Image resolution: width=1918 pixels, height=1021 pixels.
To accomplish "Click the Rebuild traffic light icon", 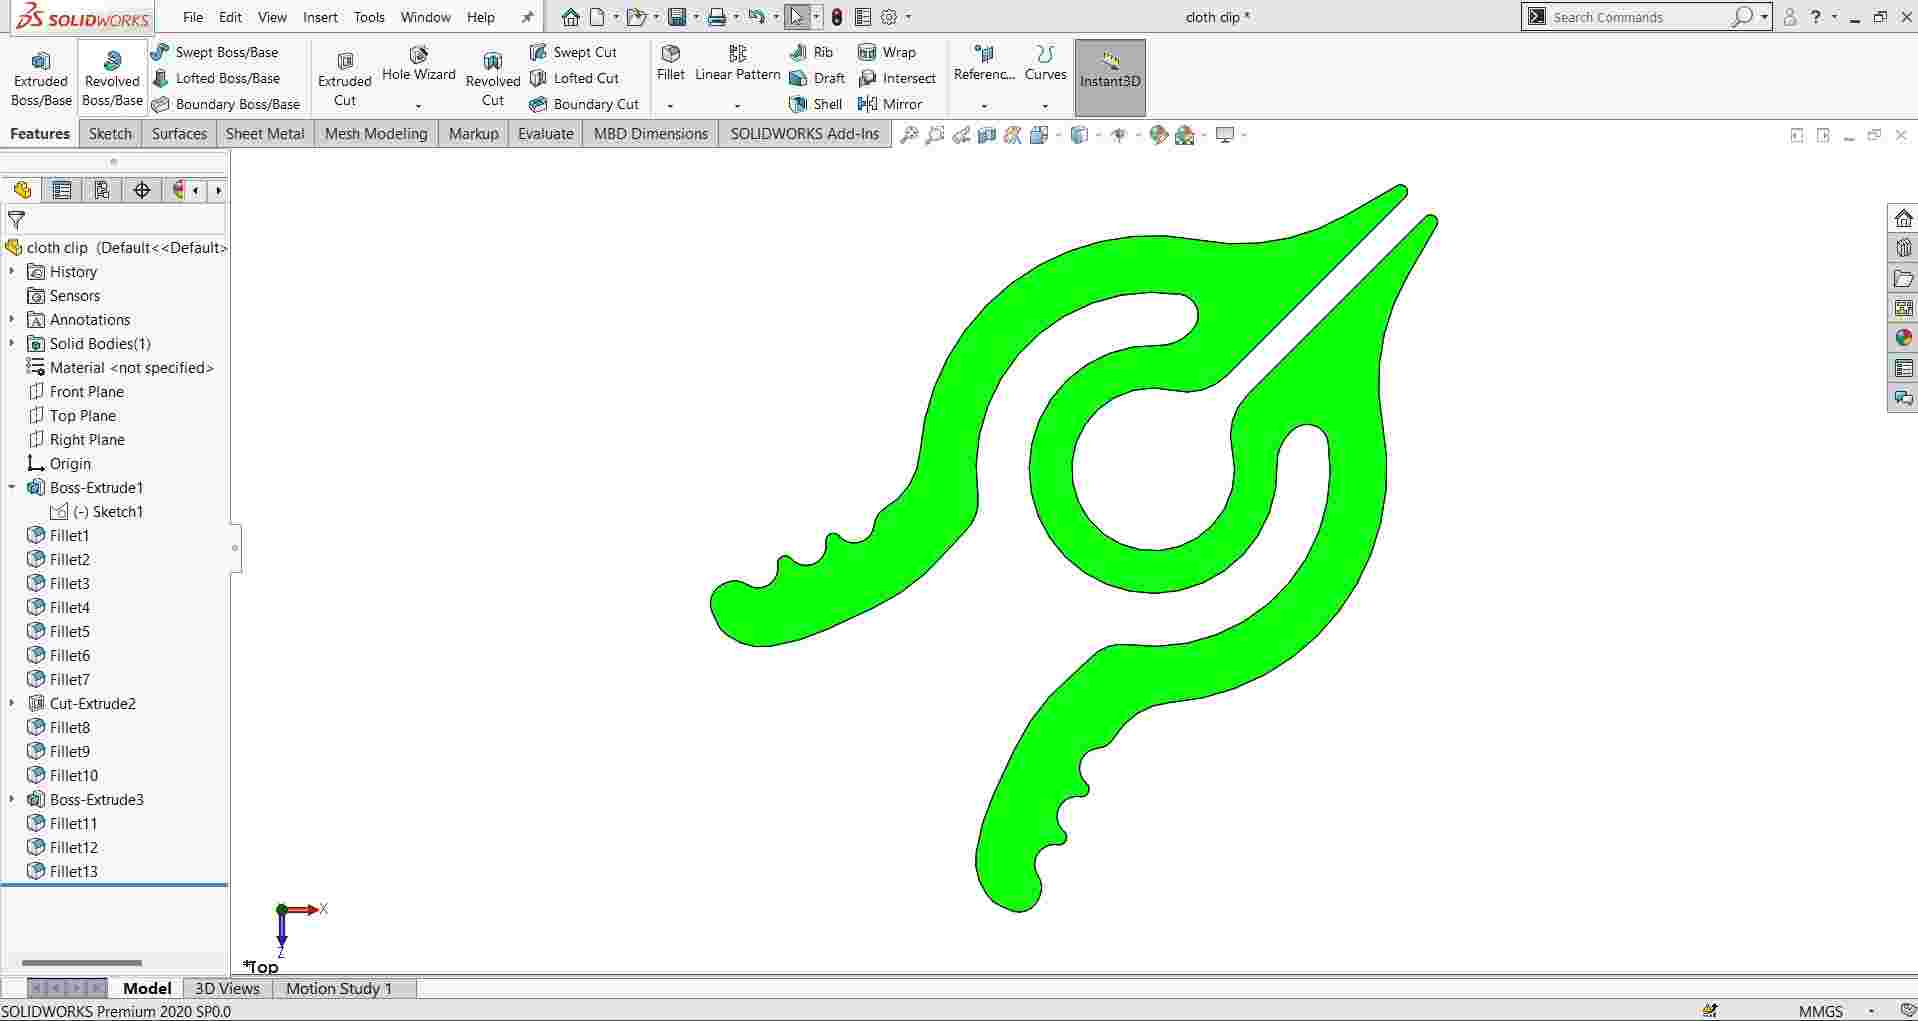I will click(837, 17).
